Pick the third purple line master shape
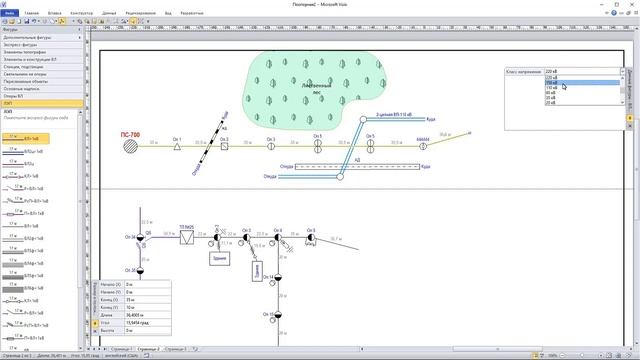The width and height of the screenshot is (640, 360). point(18,164)
